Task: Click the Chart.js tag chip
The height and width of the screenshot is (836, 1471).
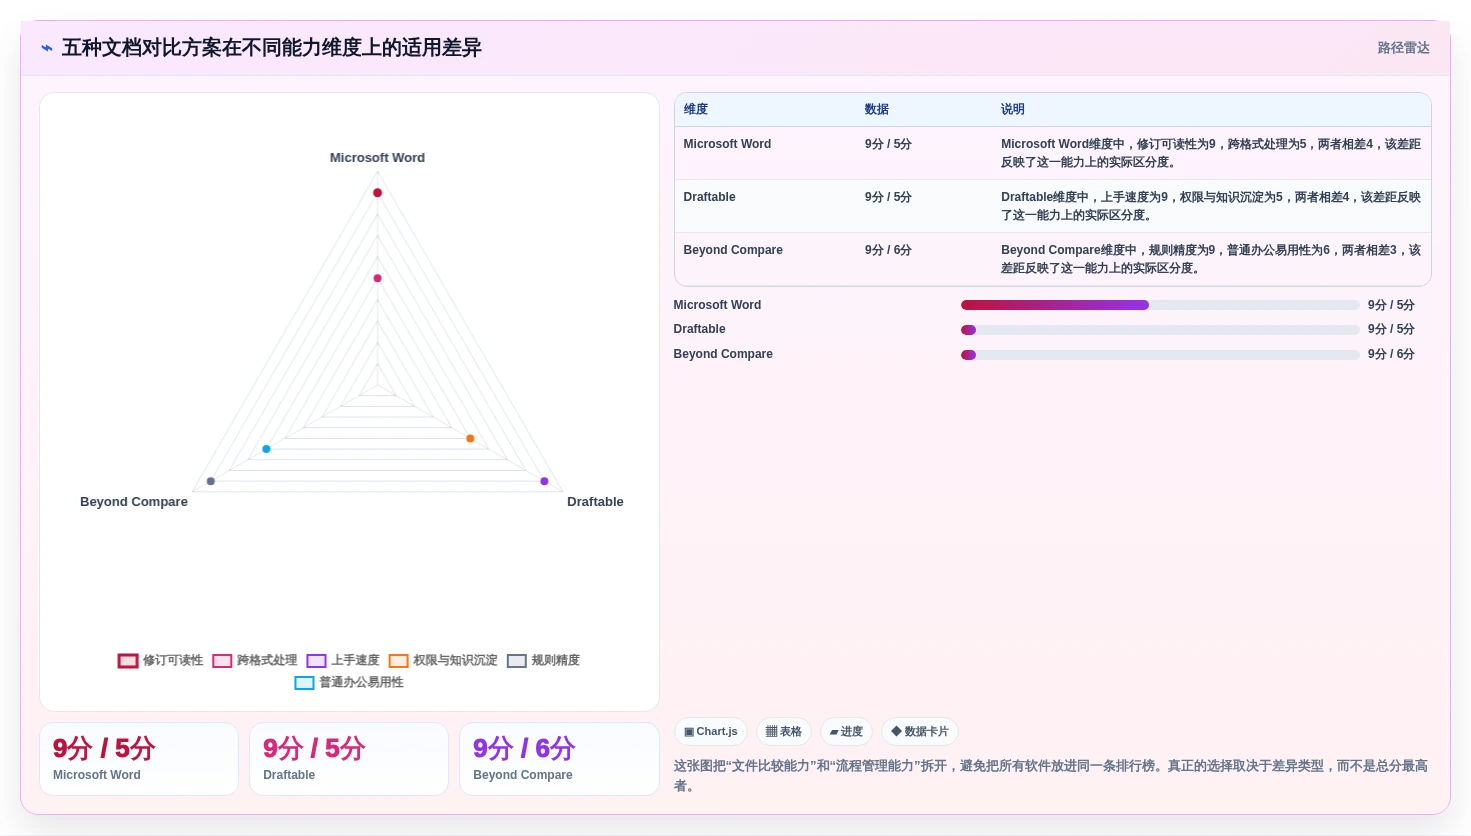Action: coord(711,732)
